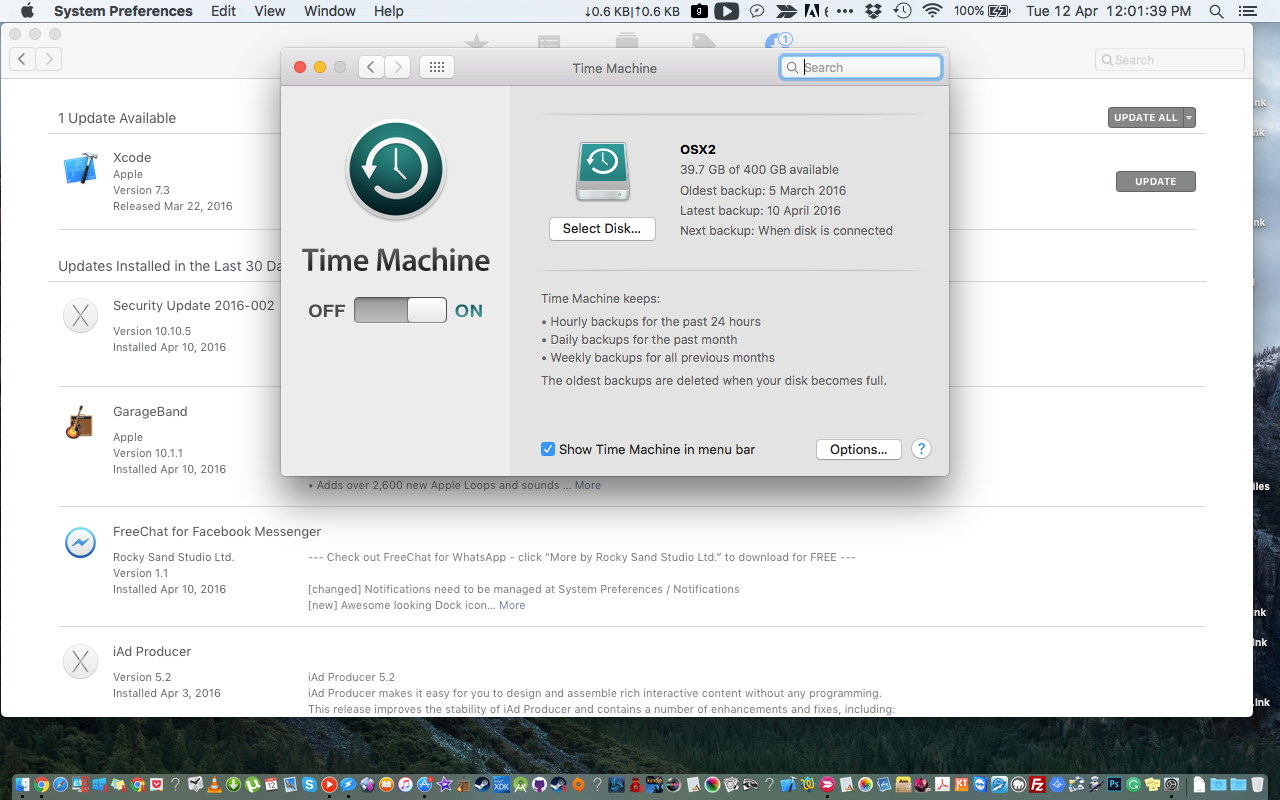Open Spotlight search magnifier
Image resolution: width=1280 pixels, height=800 pixels.
1216,11
